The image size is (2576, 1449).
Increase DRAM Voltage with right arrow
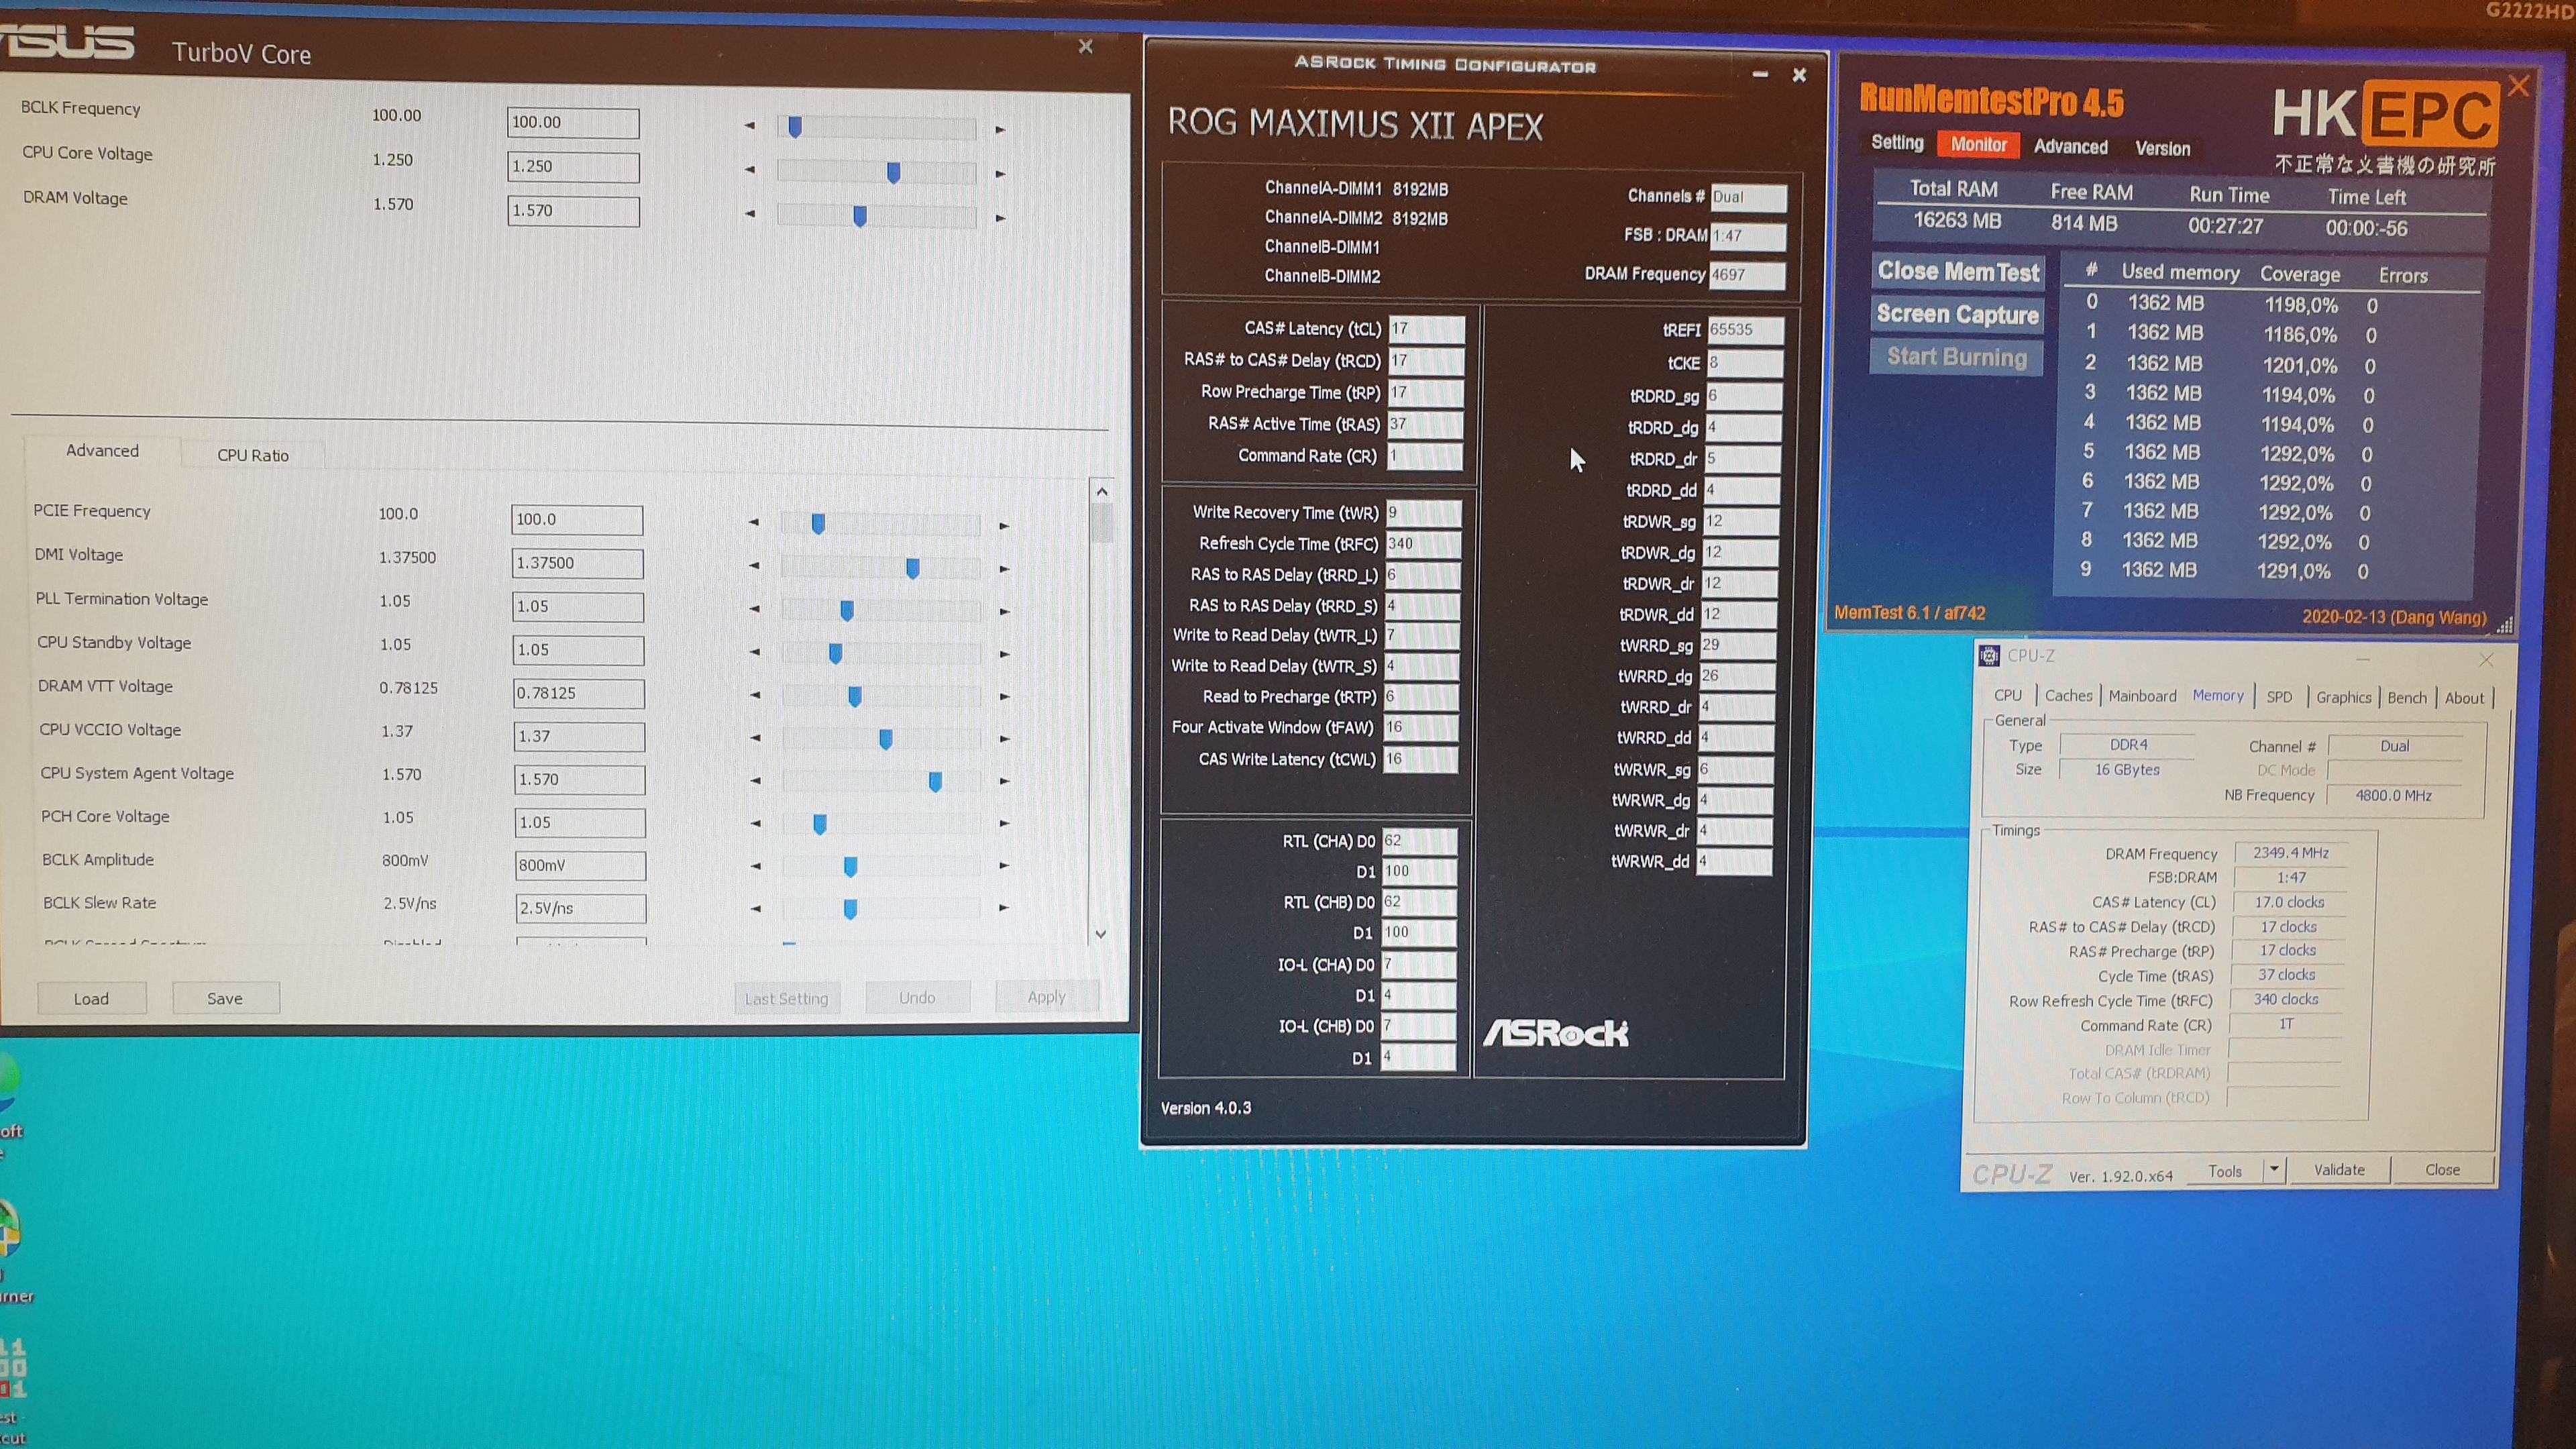click(1000, 218)
